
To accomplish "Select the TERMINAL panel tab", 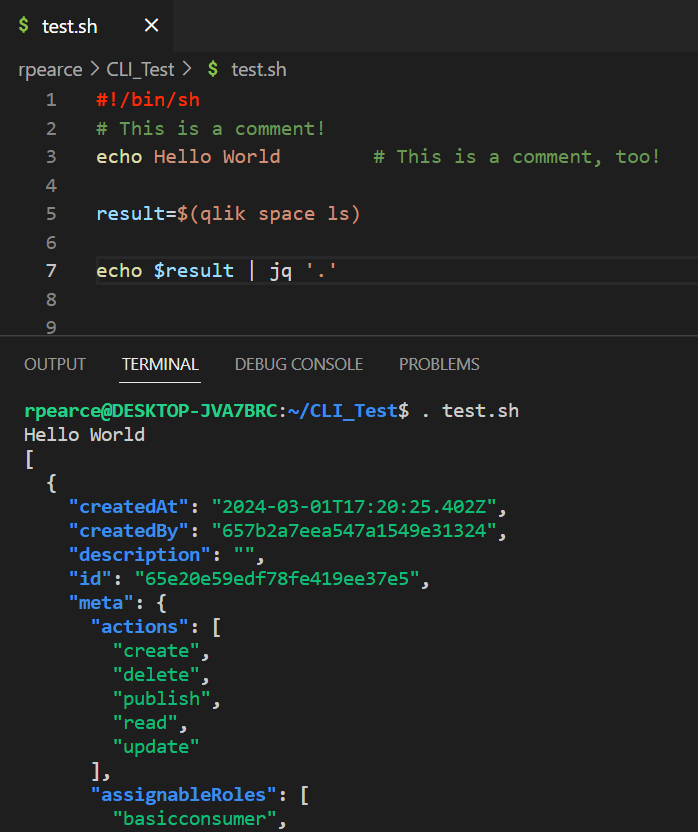I will (x=160, y=364).
